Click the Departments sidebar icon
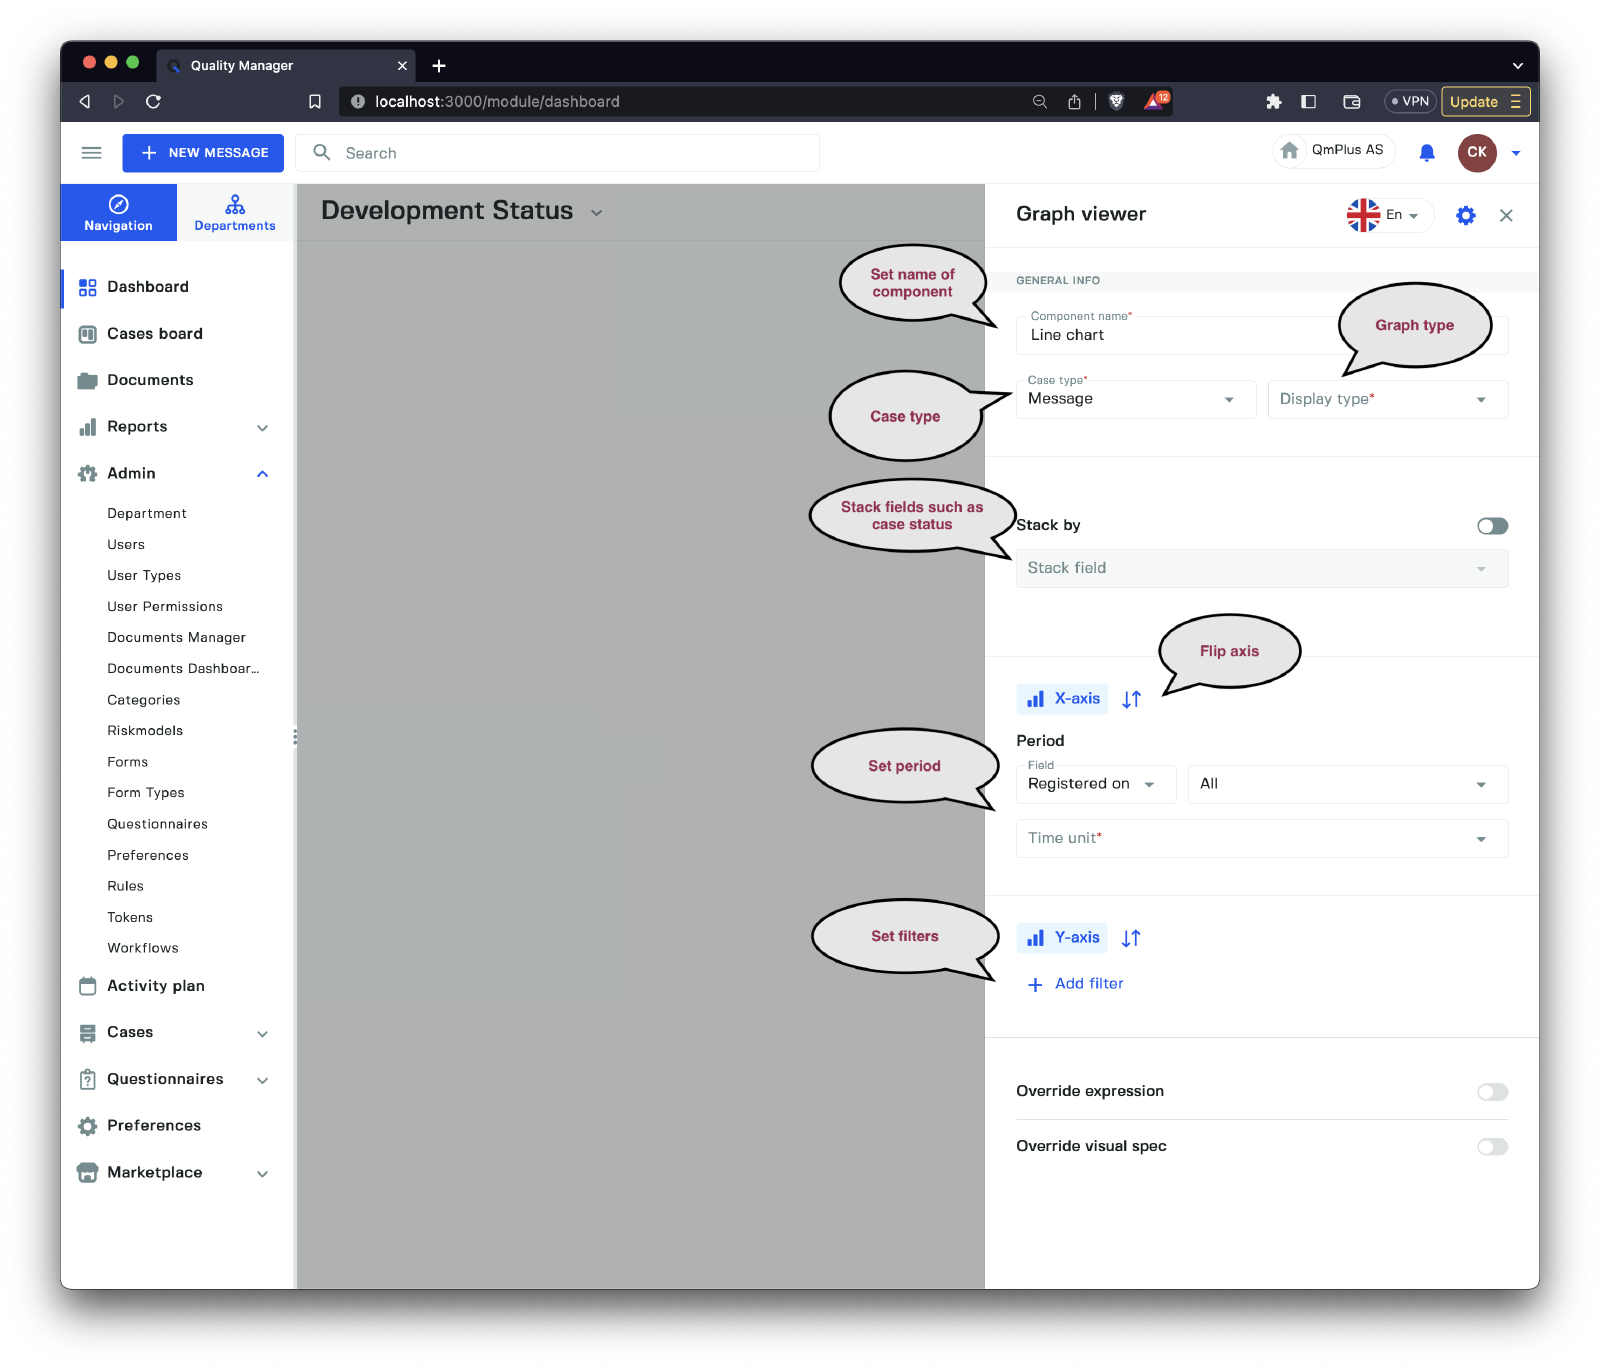1600x1369 pixels. [x=235, y=213]
